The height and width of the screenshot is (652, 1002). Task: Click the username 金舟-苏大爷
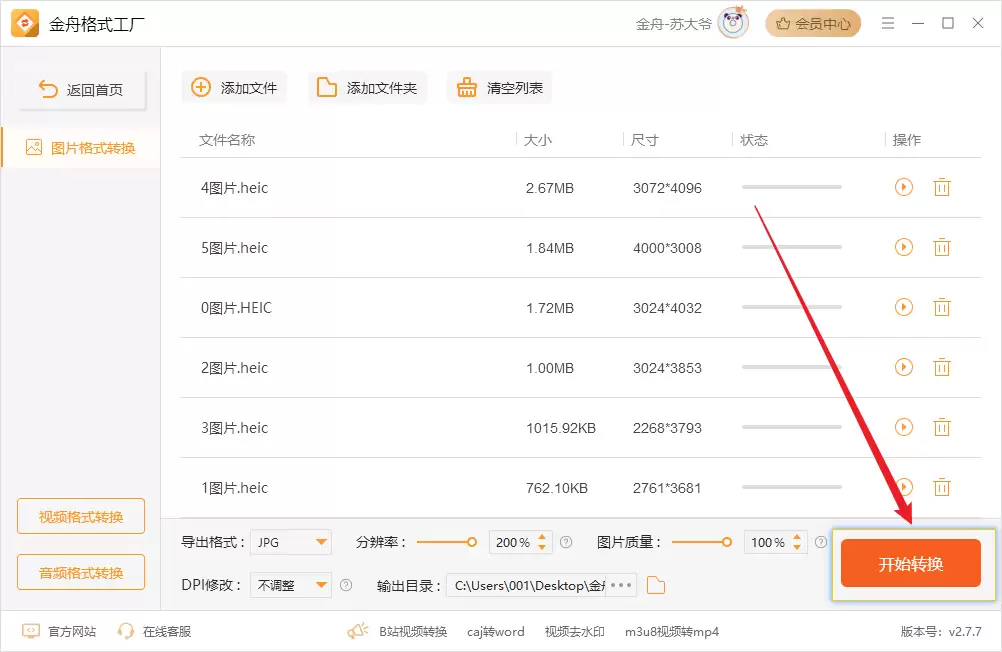[674, 24]
